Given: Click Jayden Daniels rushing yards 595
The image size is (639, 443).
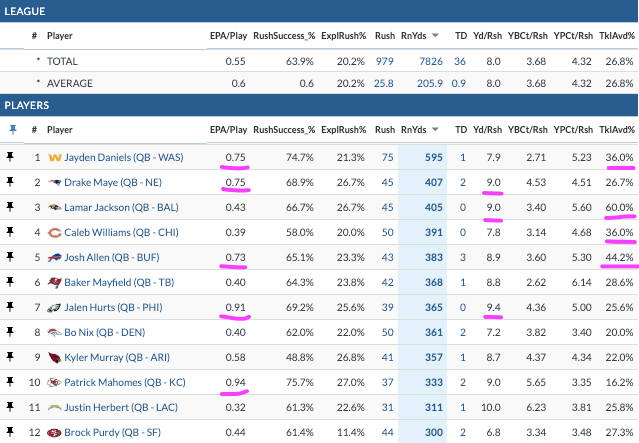Looking at the screenshot, I should [x=434, y=157].
